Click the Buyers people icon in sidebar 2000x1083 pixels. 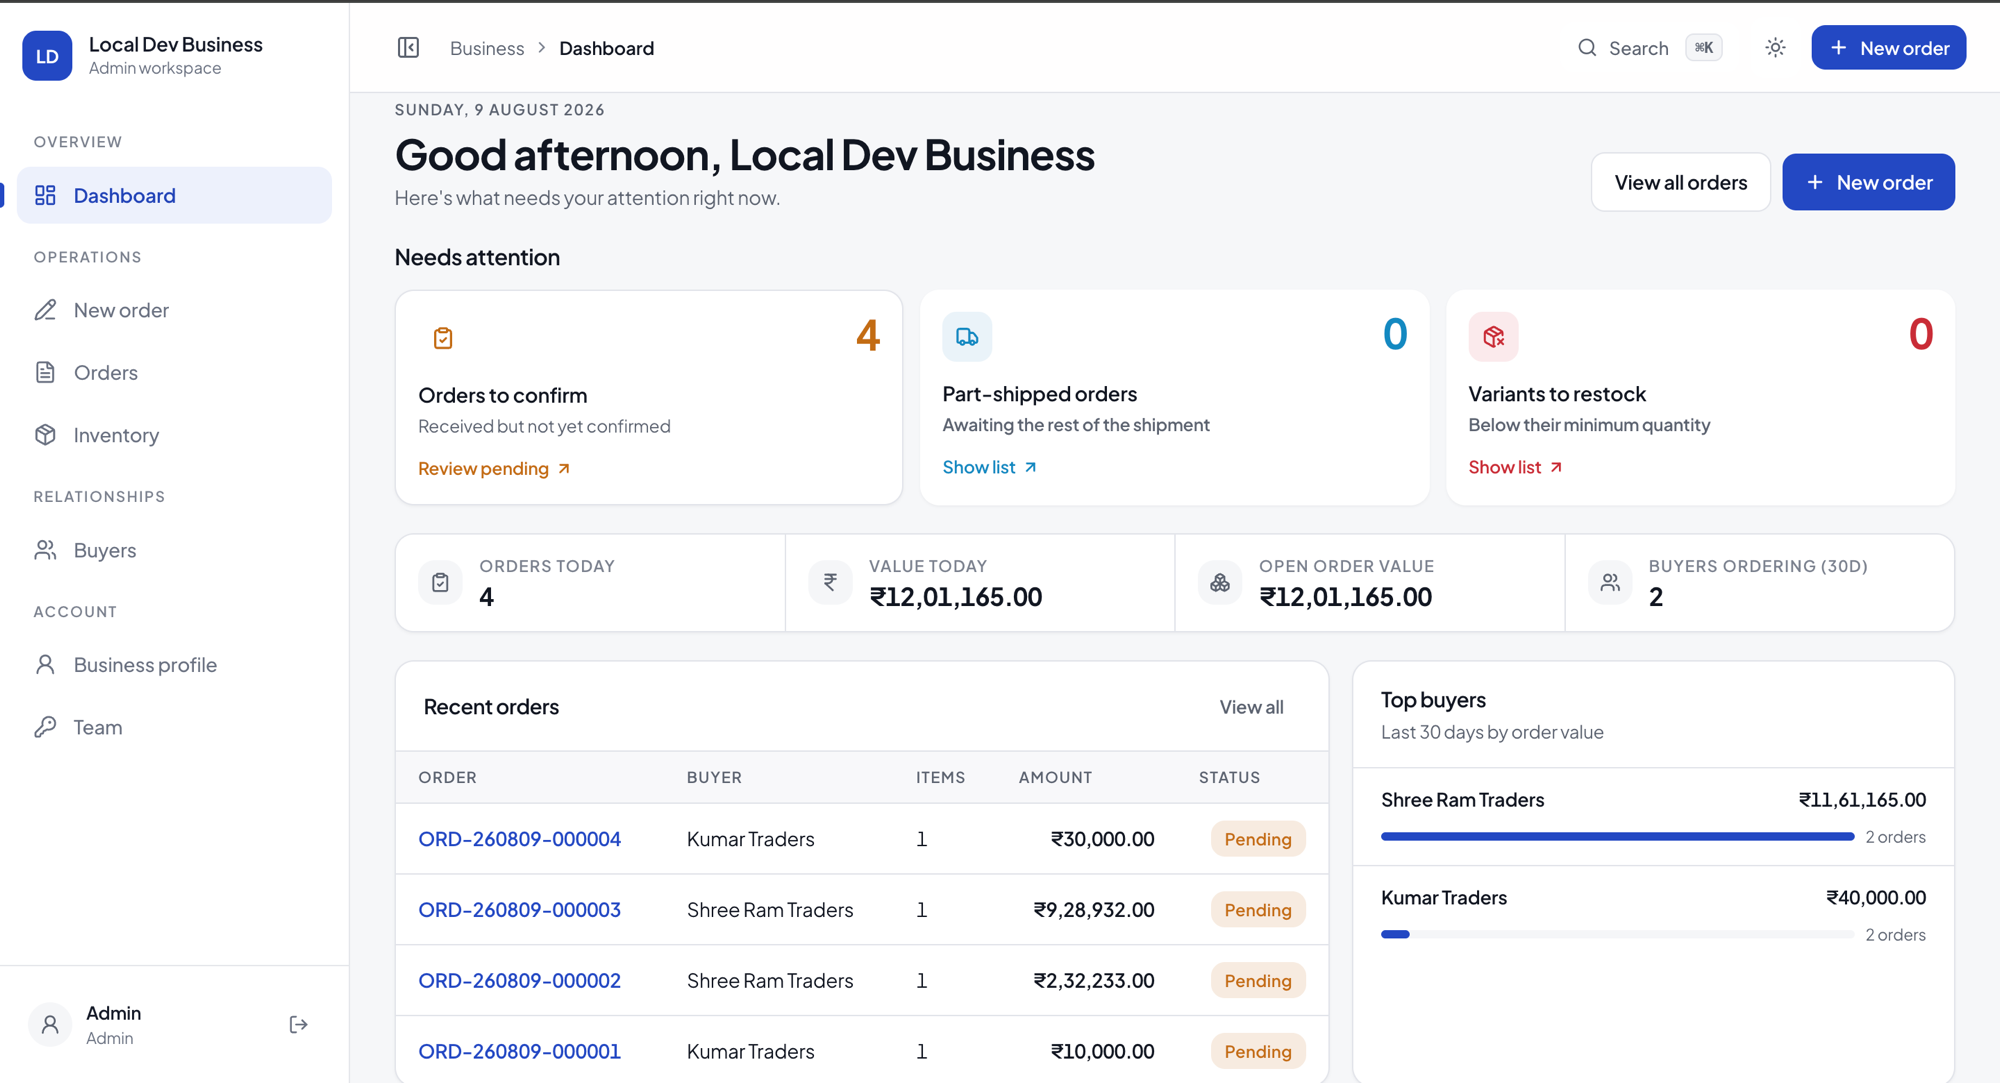pyautogui.click(x=45, y=550)
